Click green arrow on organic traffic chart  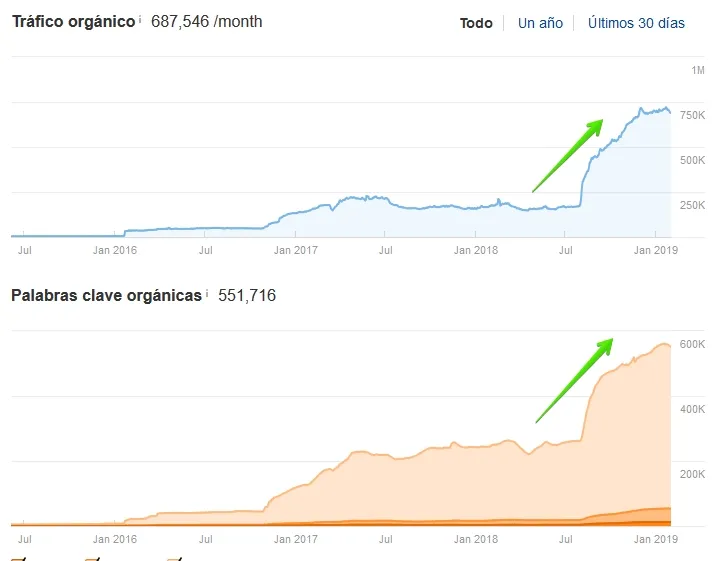(568, 155)
